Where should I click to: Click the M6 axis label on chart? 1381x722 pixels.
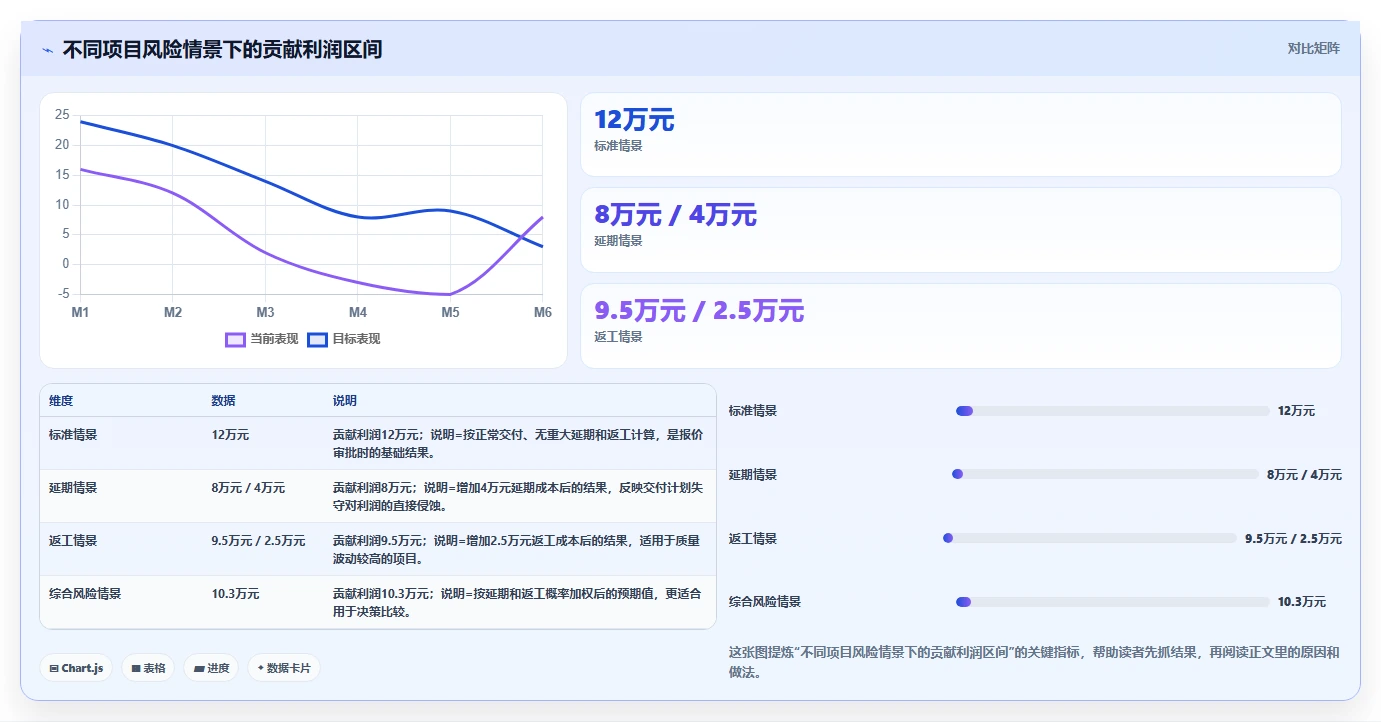[x=542, y=313]
